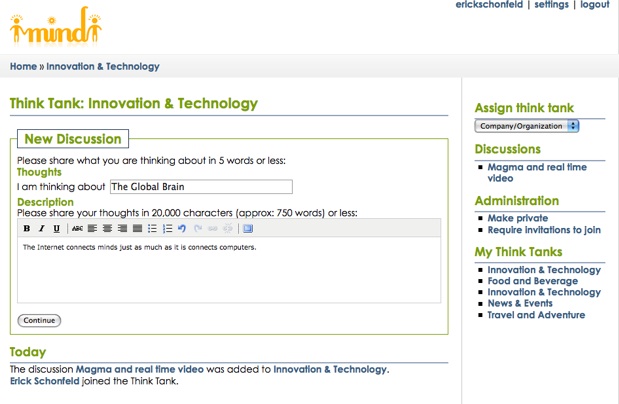Align description text left
Screen dimensions: 619x404
coord(92,229)
